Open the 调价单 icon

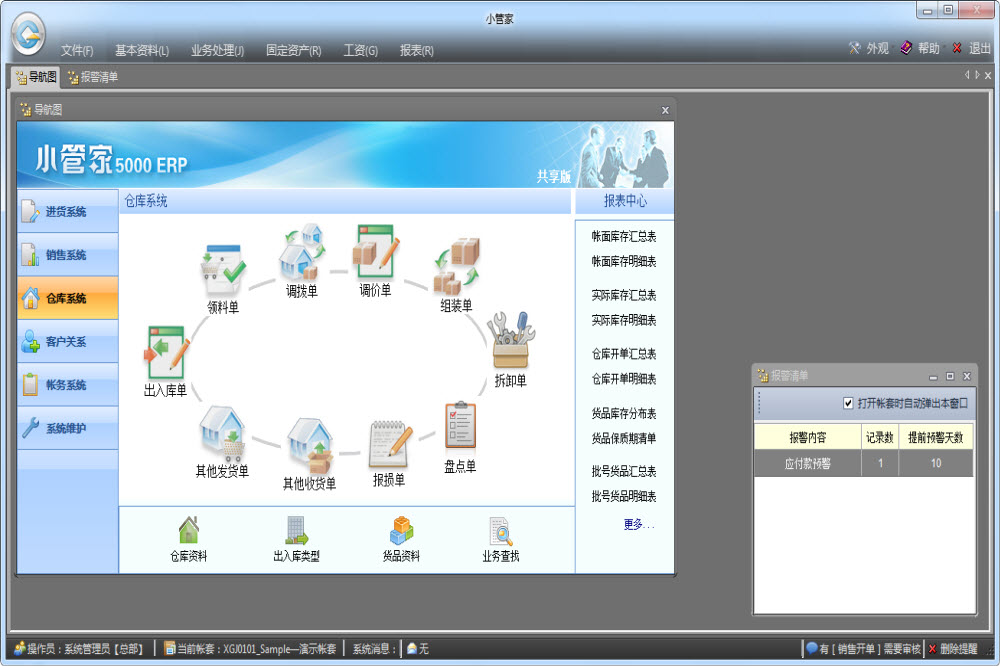click(x=376, y=252)
